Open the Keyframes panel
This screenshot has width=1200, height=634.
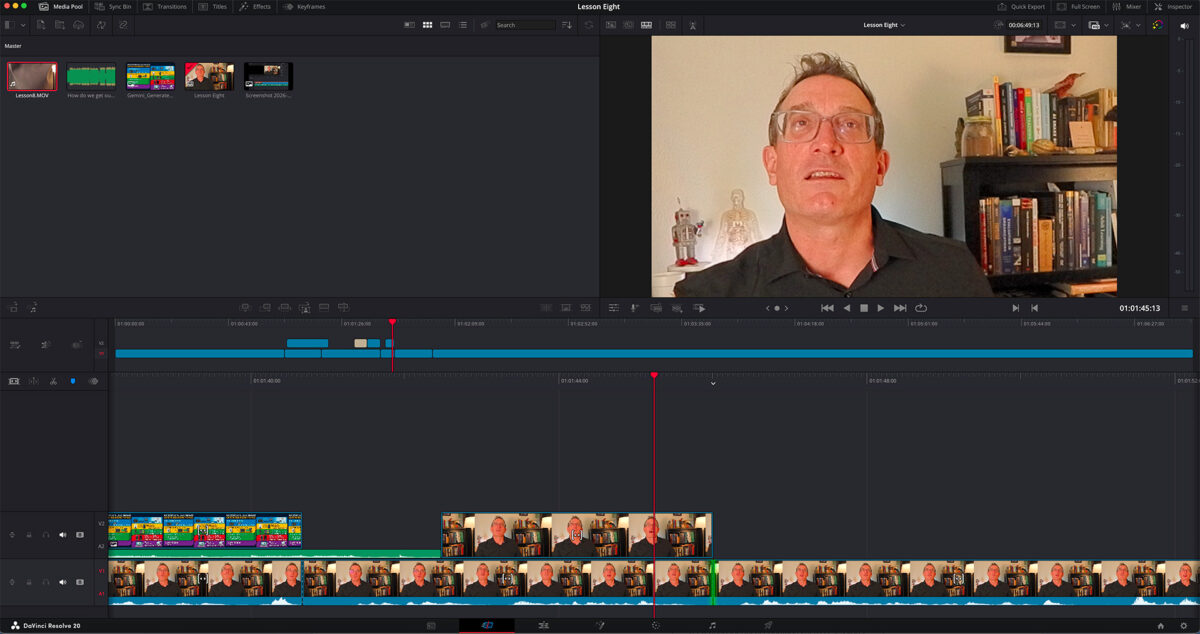pyautogui.click(x=304, y=7)
